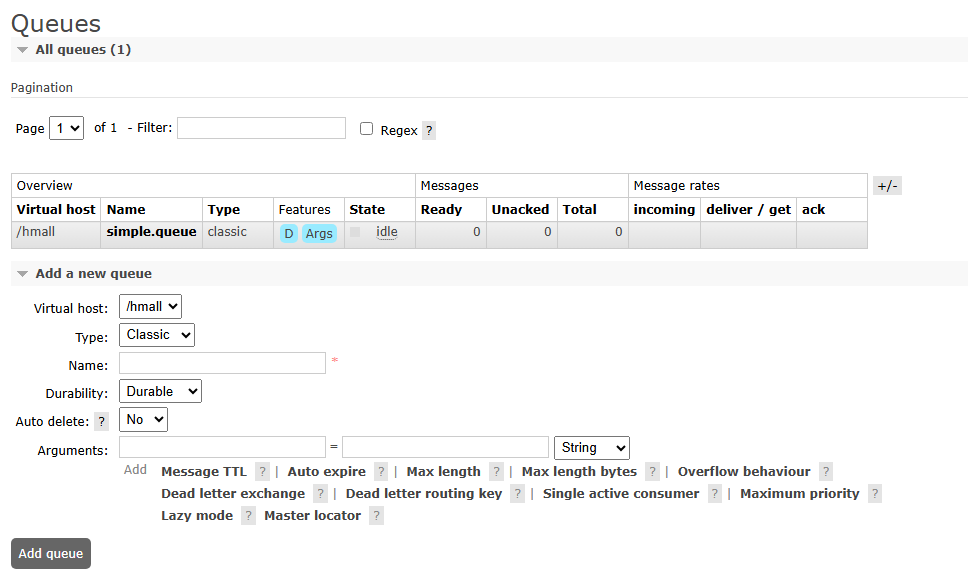Screen dimensions: 968x578
Task: Add the Auto expire argument
Action: pos(327,472)
